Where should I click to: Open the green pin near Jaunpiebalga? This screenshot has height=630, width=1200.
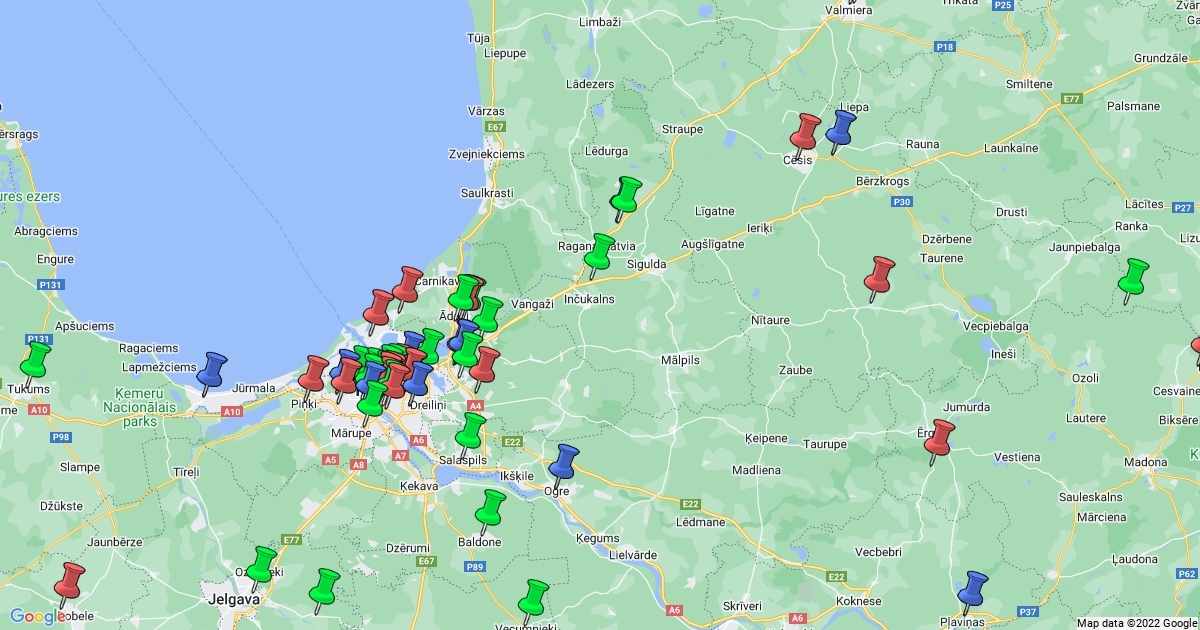click(1134, 278)
